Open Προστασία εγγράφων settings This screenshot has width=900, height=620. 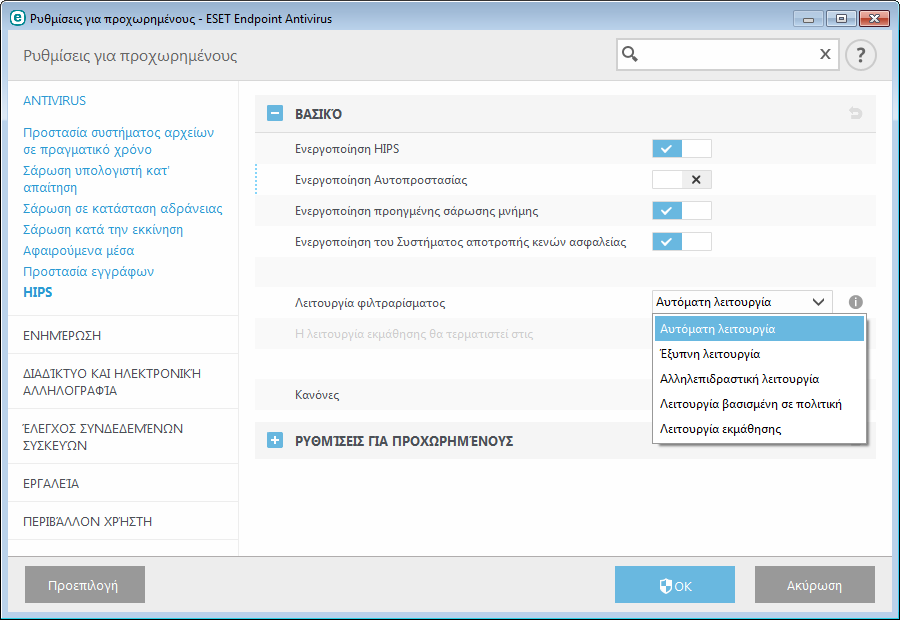click(x=88, y=272)
